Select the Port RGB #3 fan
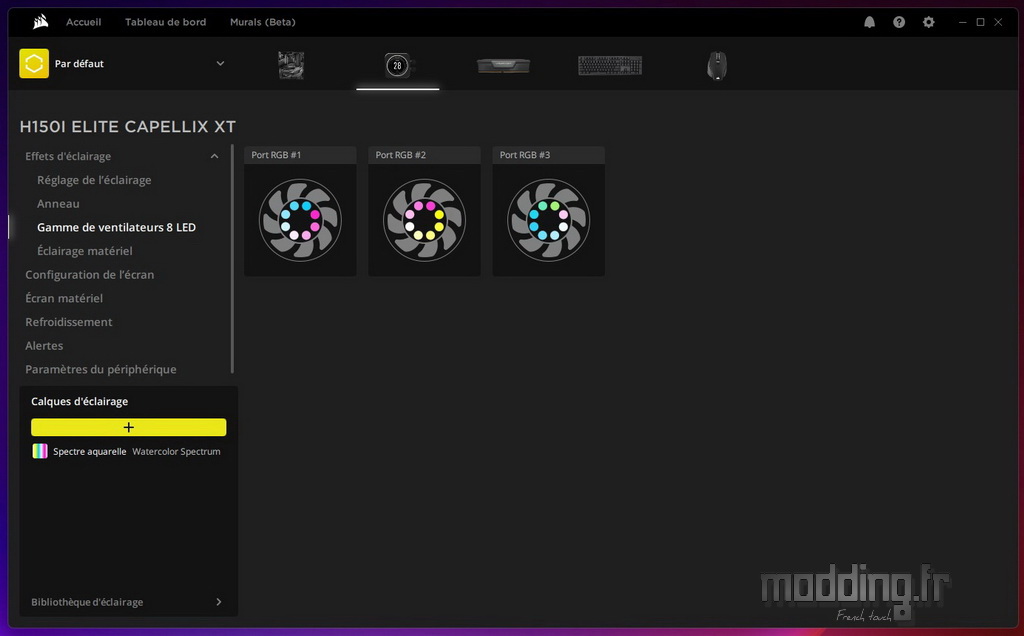Viewport: 1024px width, 636px height. coord(549,220)
